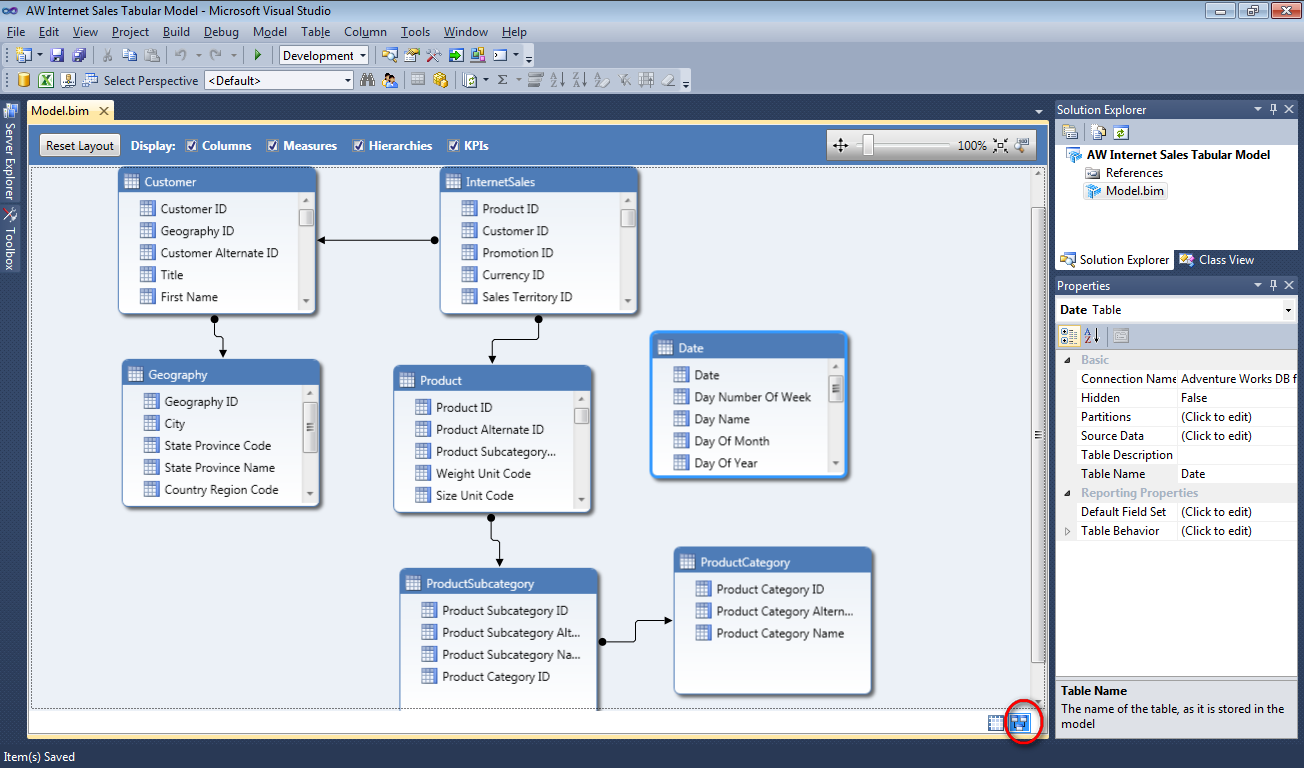The height and width of the screenshot is (768, 1304).
Task: Switch to Grid view icon at bottom
Action: pyautogui.click(x=996, y=723)
